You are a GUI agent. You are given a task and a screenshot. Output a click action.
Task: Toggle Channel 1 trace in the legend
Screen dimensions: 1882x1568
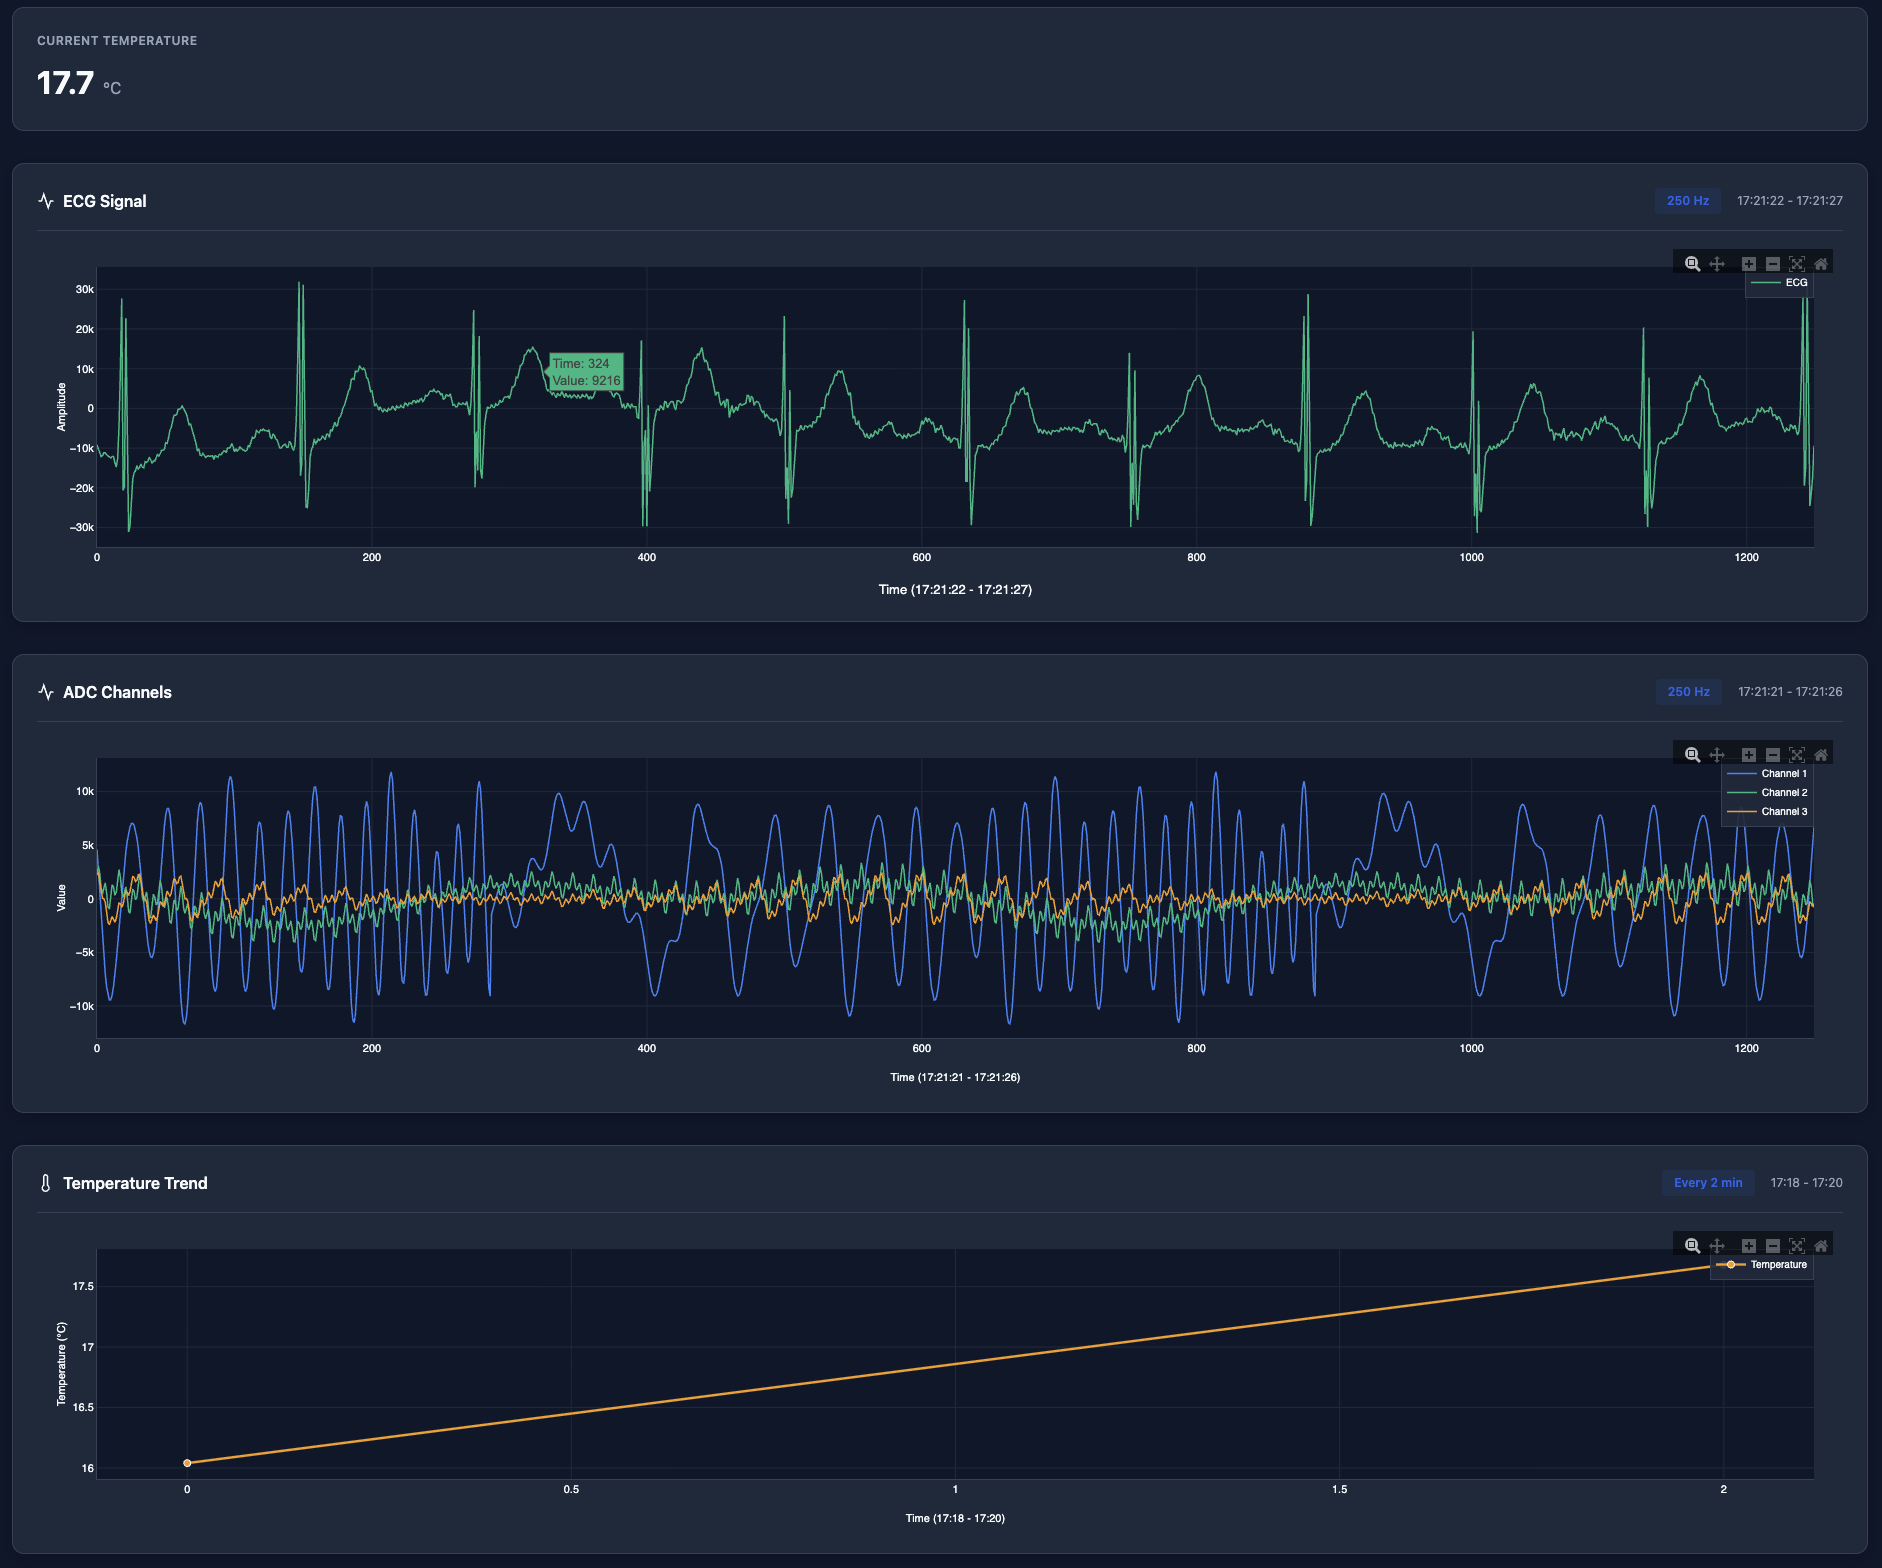tap(1768, 774)
